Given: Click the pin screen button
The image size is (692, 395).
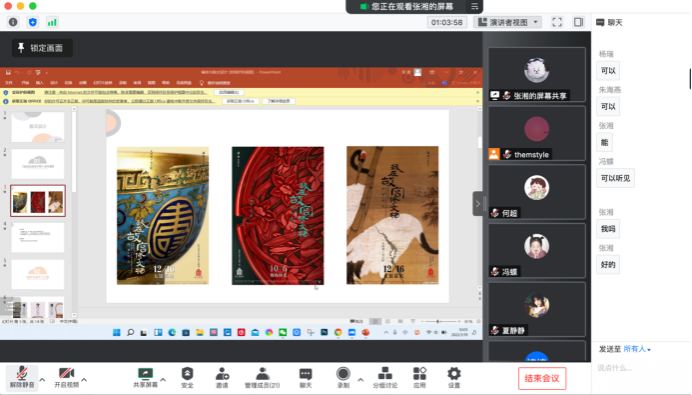Looking at the screenshot, I should 42,48.
